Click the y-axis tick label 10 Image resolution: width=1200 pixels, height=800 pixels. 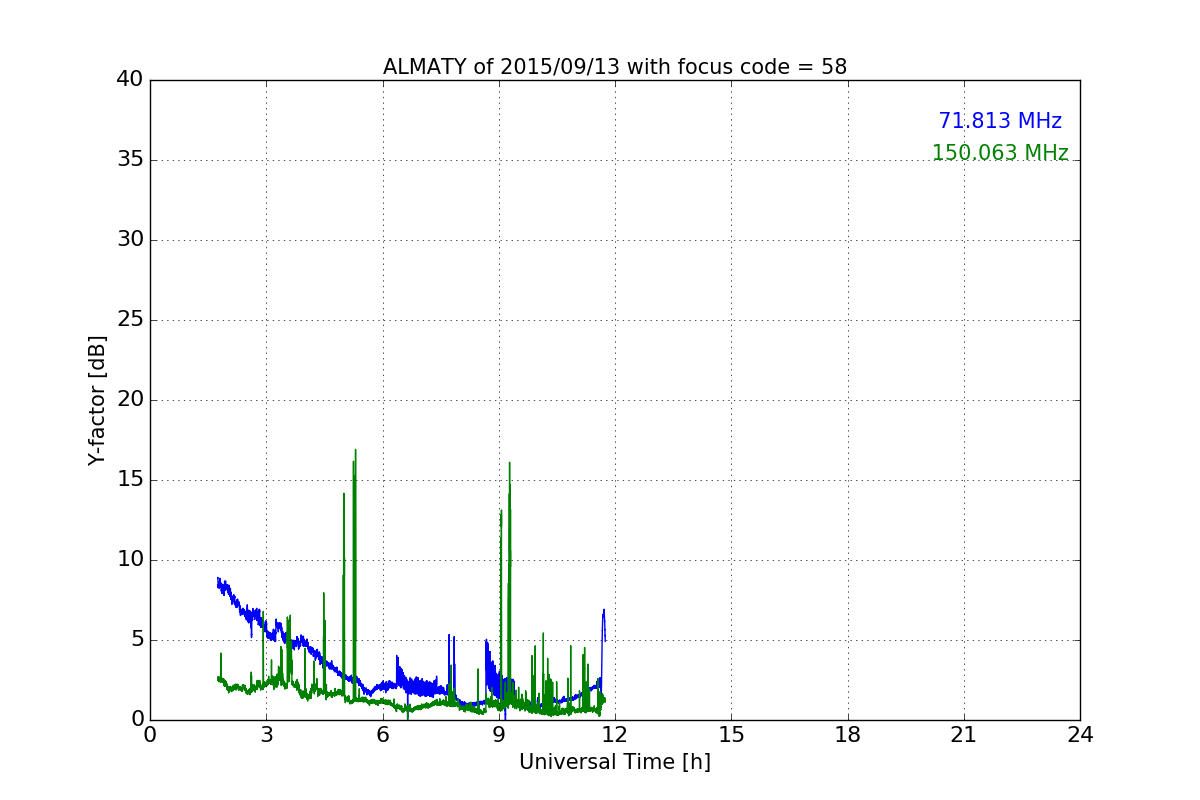(x=130, y=560)
